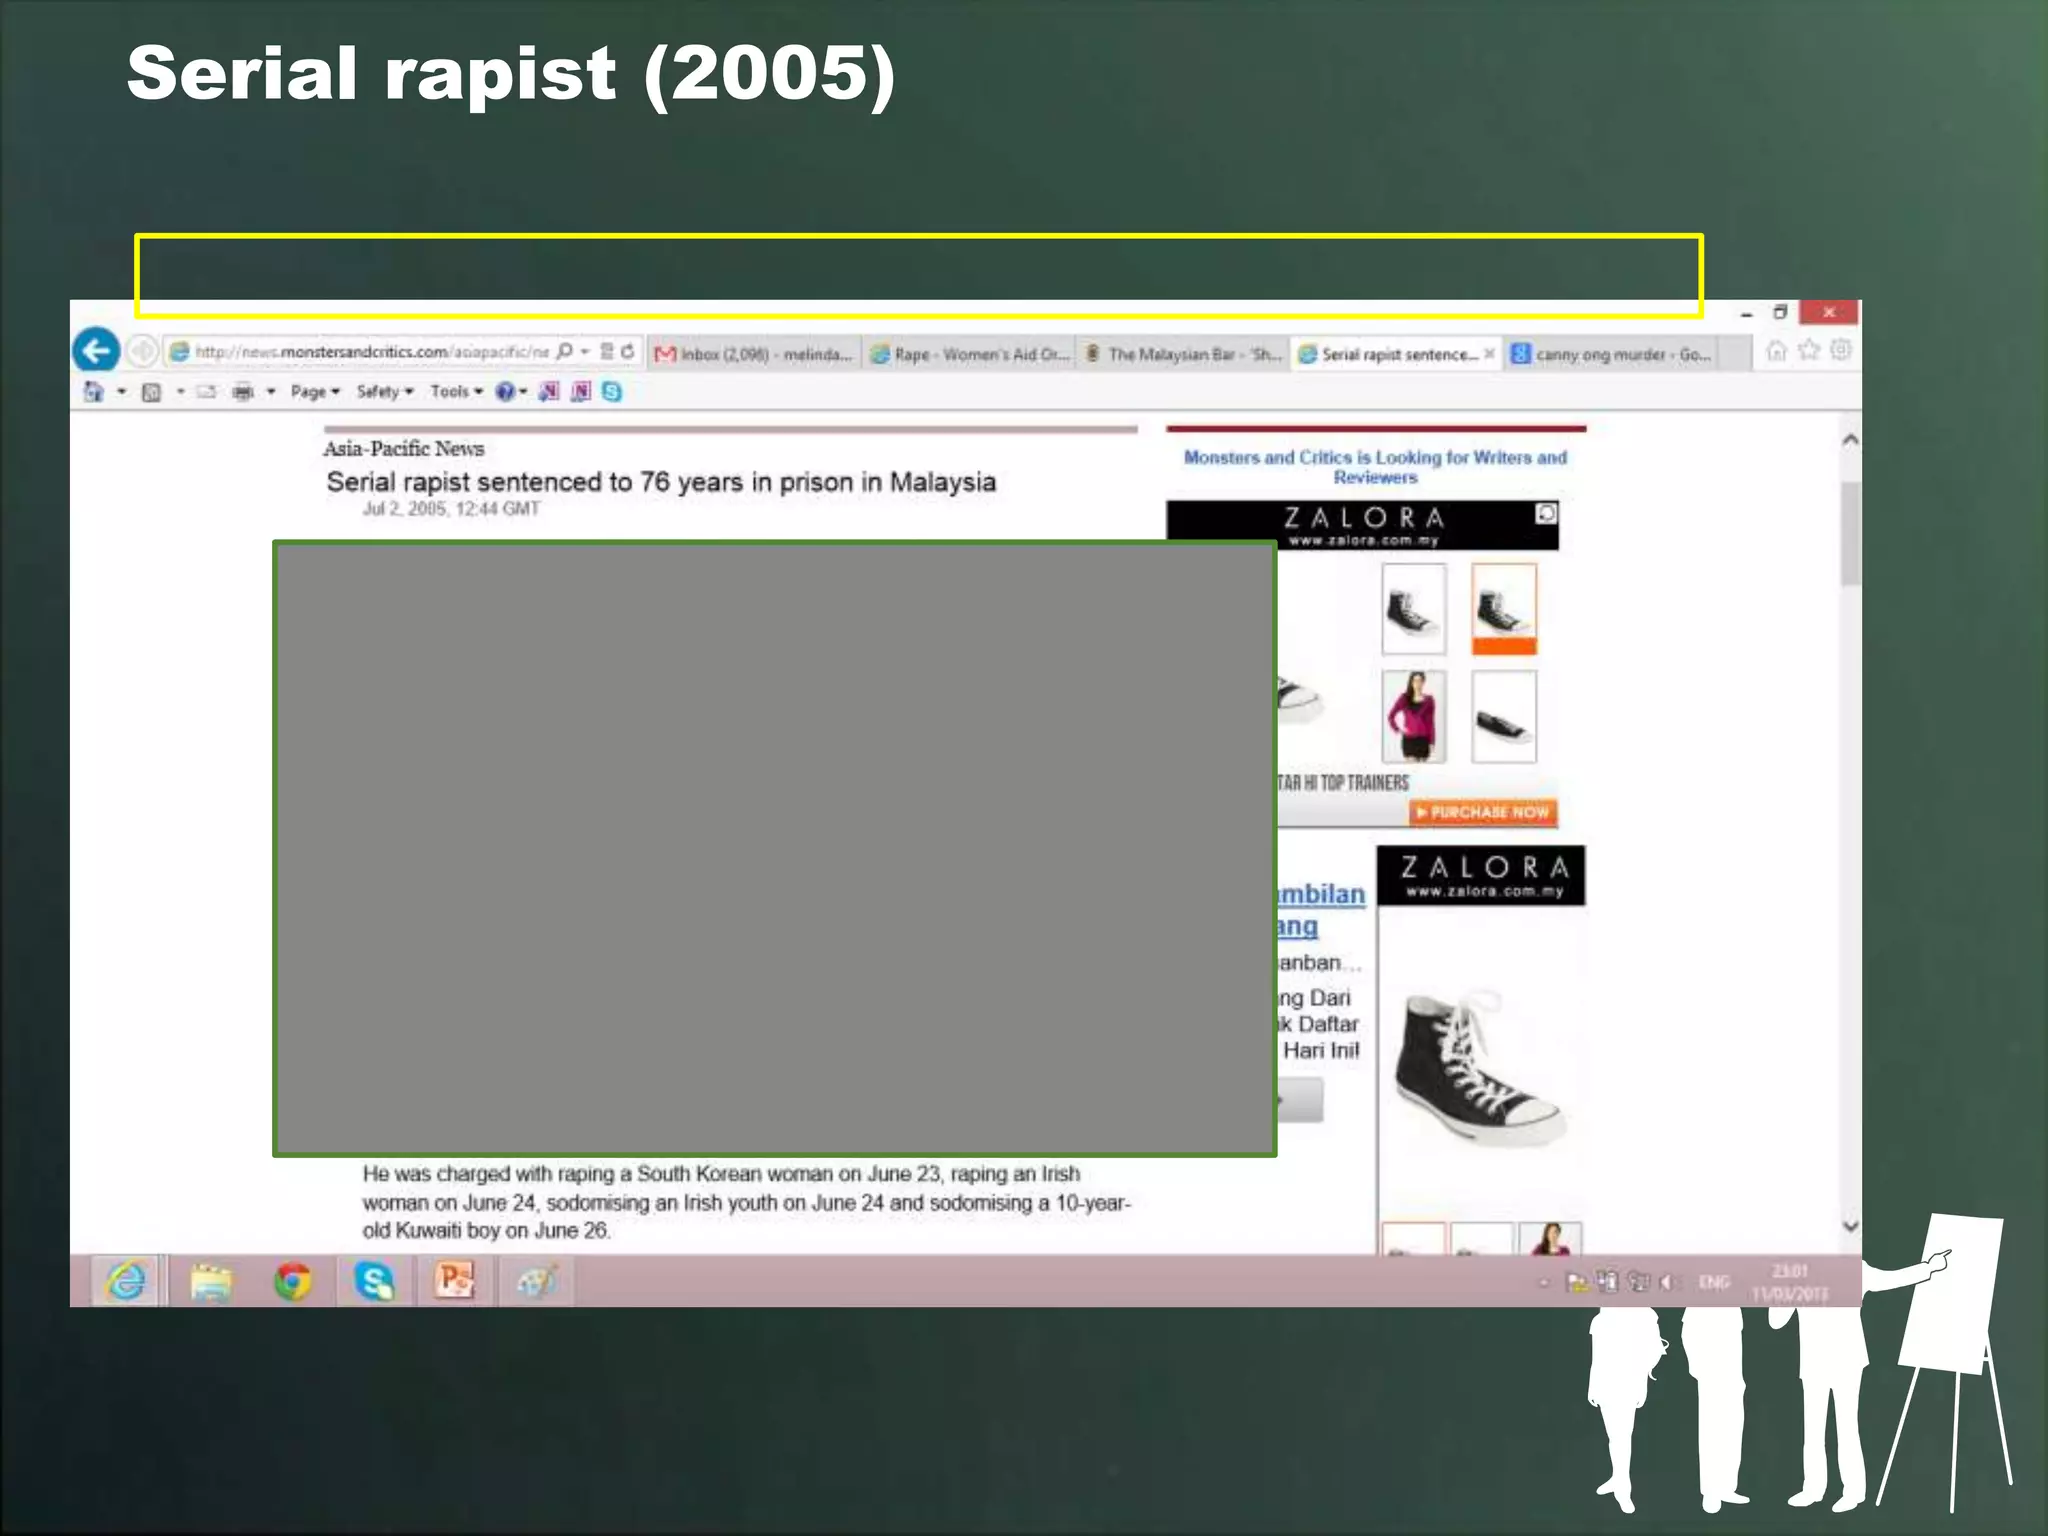Open Paint from the taskbar

(536, 1281)
